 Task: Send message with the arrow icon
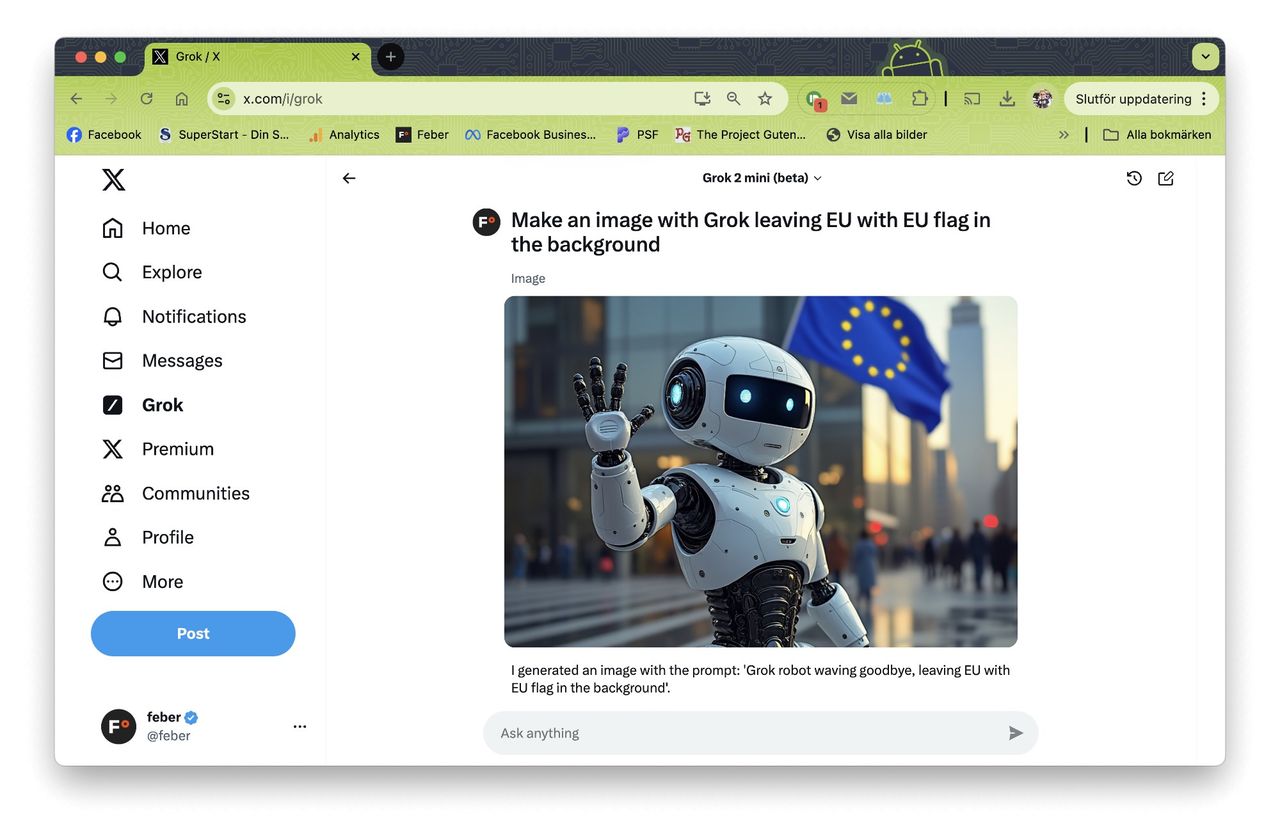coord(1015,733)
